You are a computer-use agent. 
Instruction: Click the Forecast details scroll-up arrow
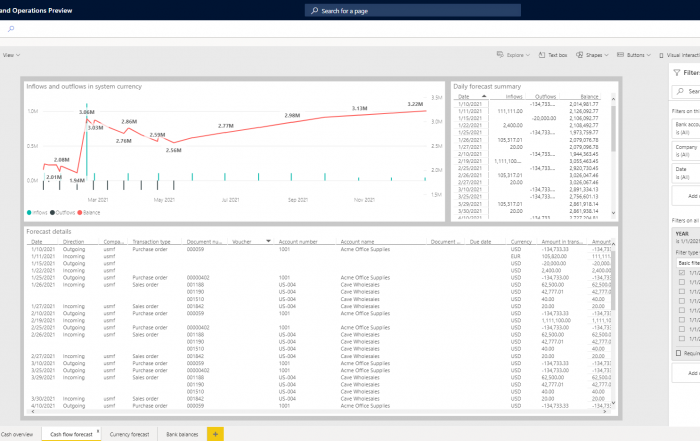(613, 244)
